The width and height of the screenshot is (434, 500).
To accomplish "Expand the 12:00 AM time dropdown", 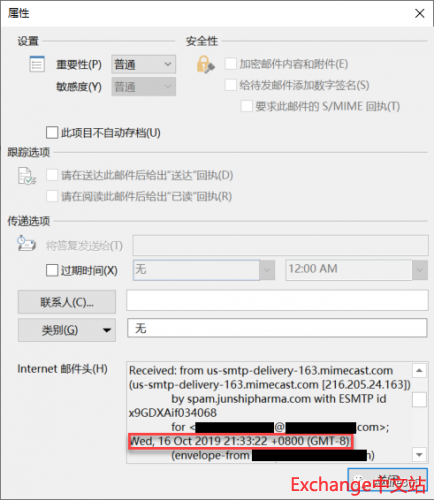I will coord(420,270).
